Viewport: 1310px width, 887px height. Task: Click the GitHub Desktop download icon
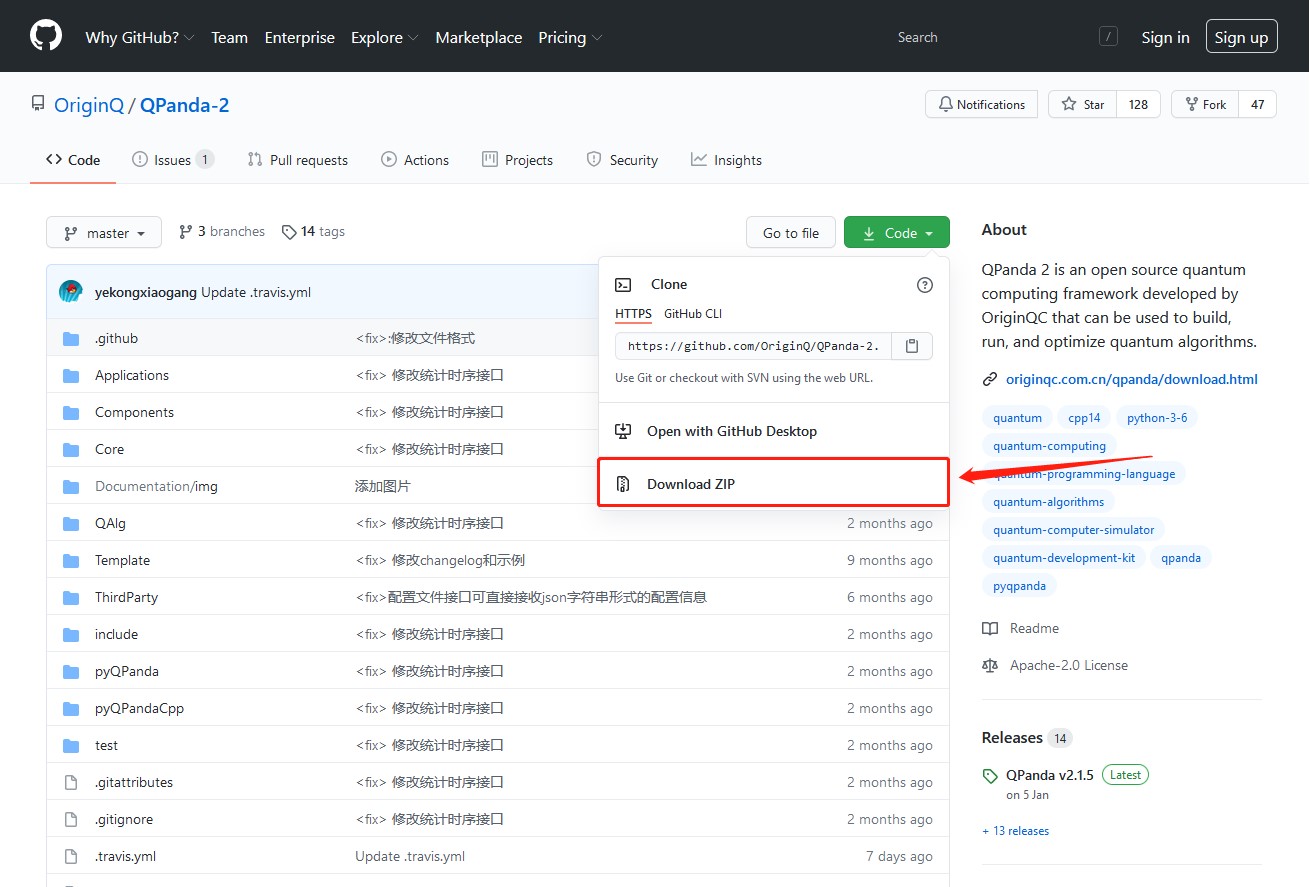click(x=623, y=431)
